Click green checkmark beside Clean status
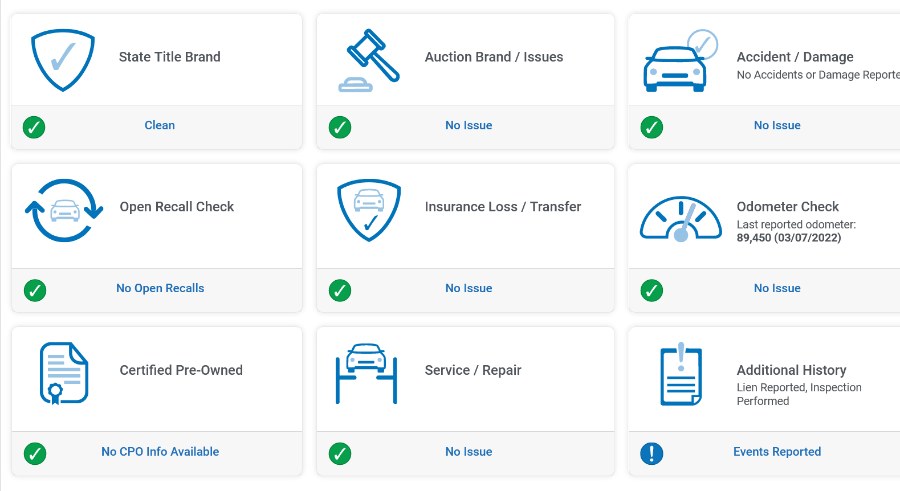 click(34, 127)
